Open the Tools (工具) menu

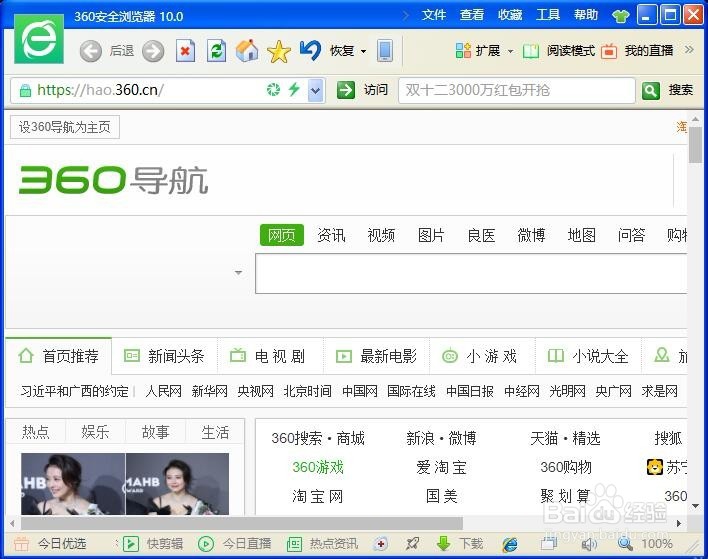click(x=548, y=15)
